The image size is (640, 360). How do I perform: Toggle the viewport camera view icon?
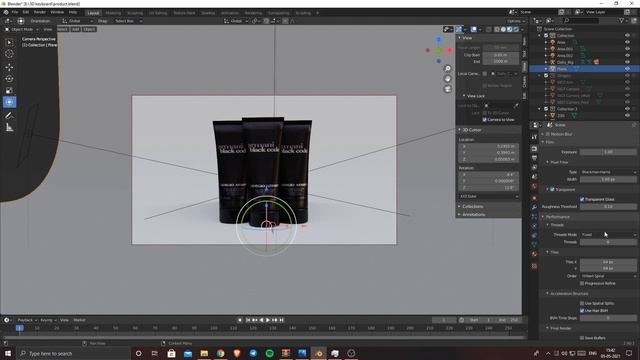pos(448,89)
